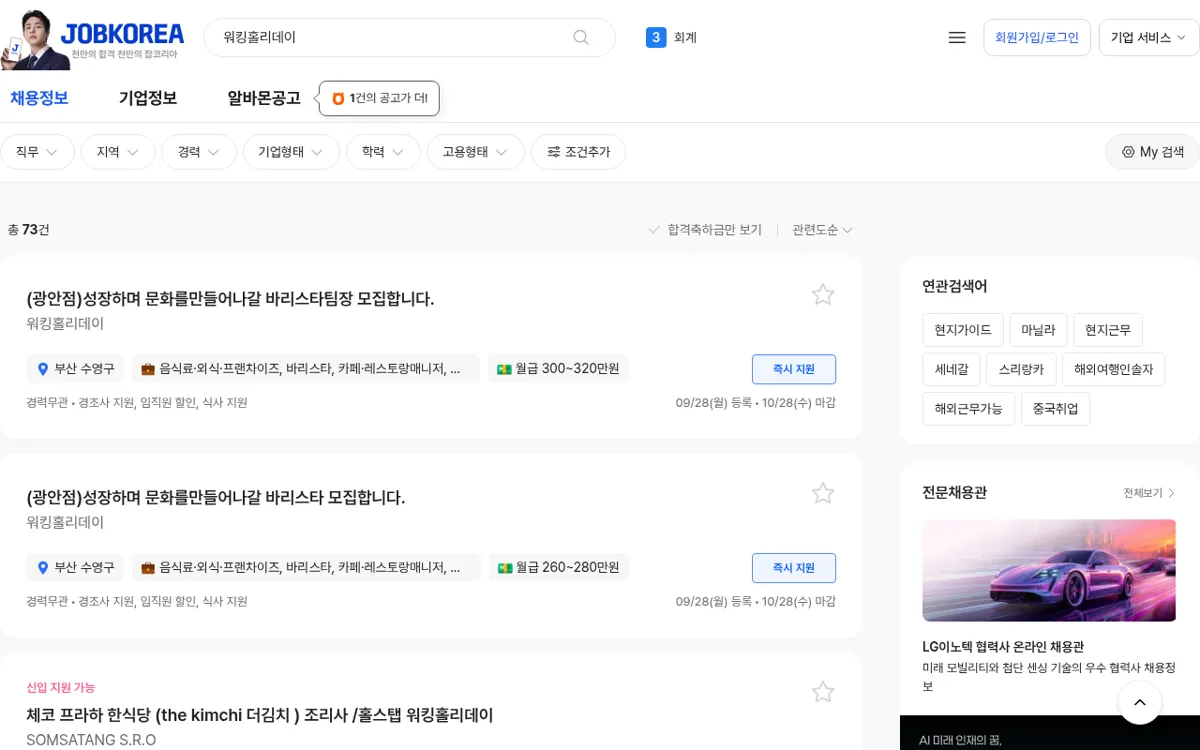Expand the 기업형태 filter dropdown
This screenshot has width=1200, height=750.
point(291,152)
